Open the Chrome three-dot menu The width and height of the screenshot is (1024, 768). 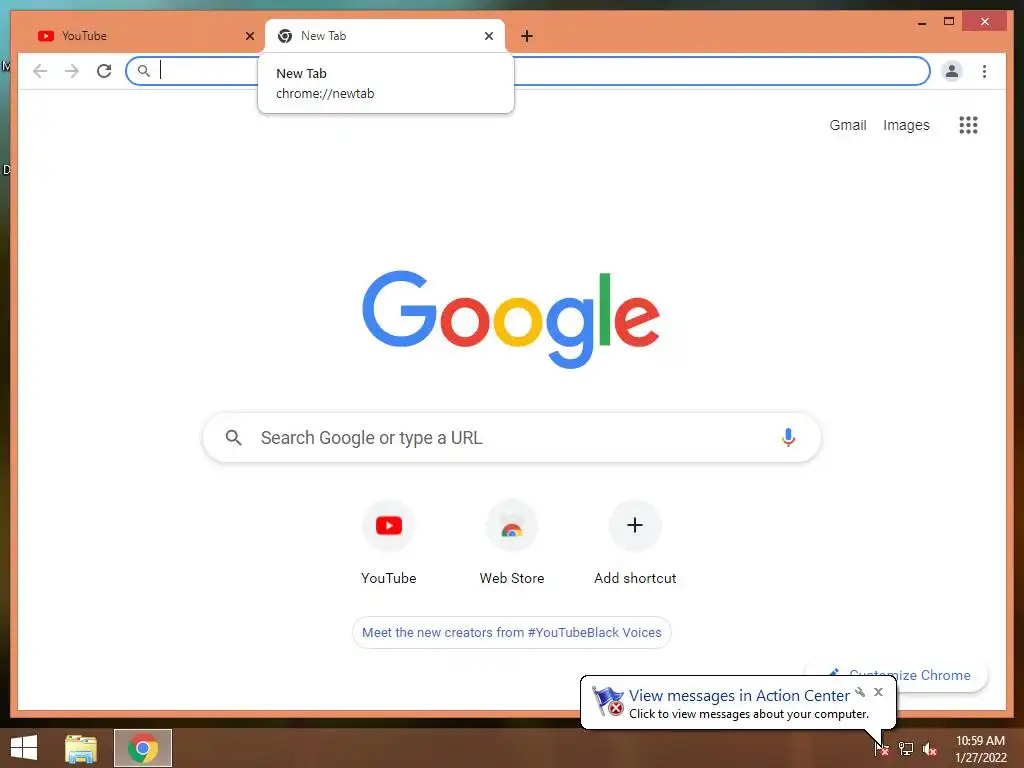(984, 71)
